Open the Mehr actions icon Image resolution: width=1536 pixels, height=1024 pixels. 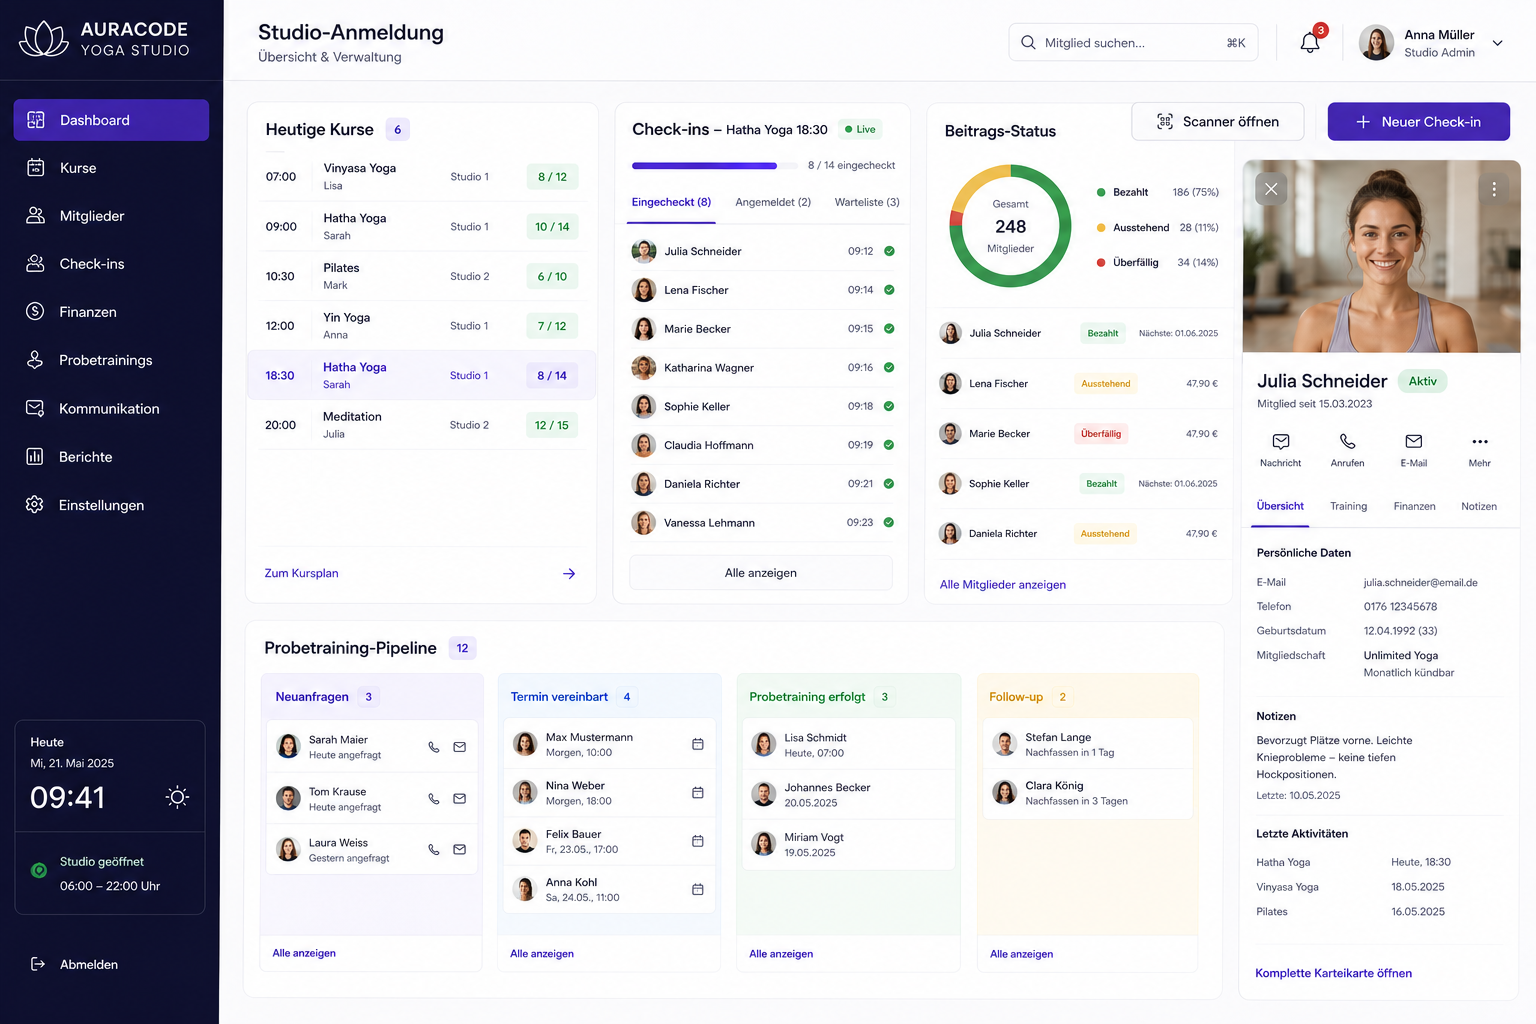click(x=1480, y=441)
